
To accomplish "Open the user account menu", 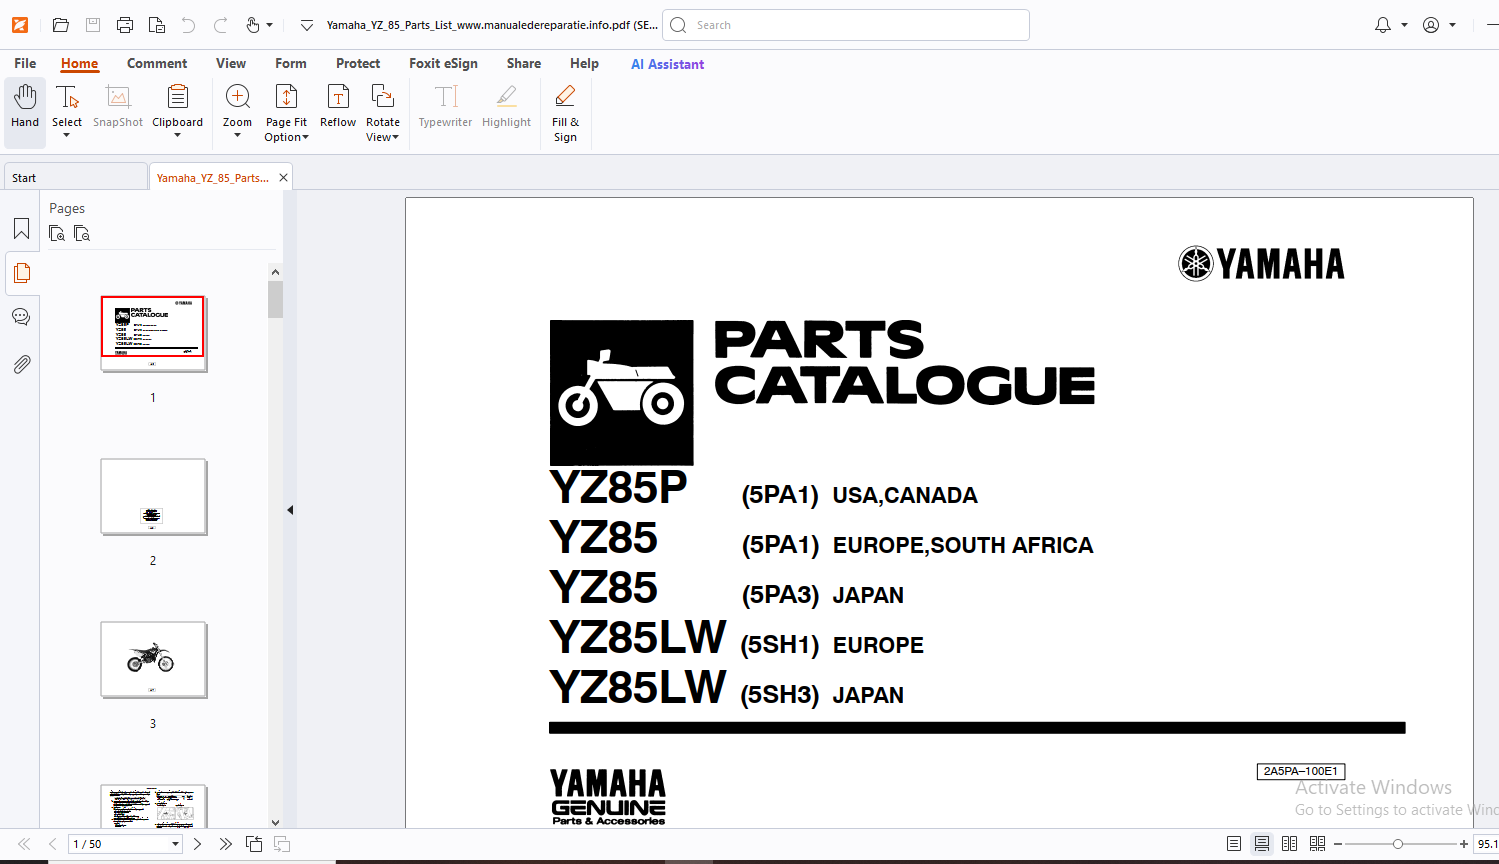I will (x=1439, y=25).
